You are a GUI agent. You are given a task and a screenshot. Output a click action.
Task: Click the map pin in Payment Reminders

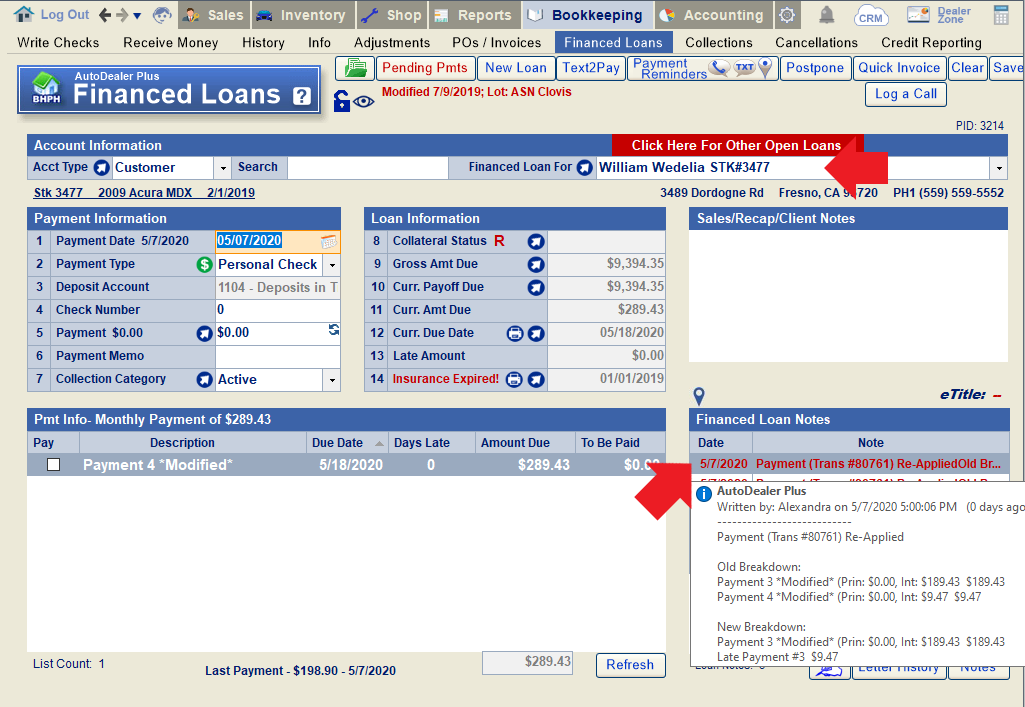765,67
